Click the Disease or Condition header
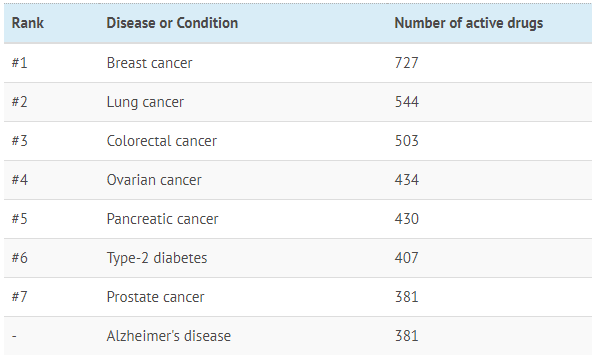The image size is (592, 361). coord(172,23)
